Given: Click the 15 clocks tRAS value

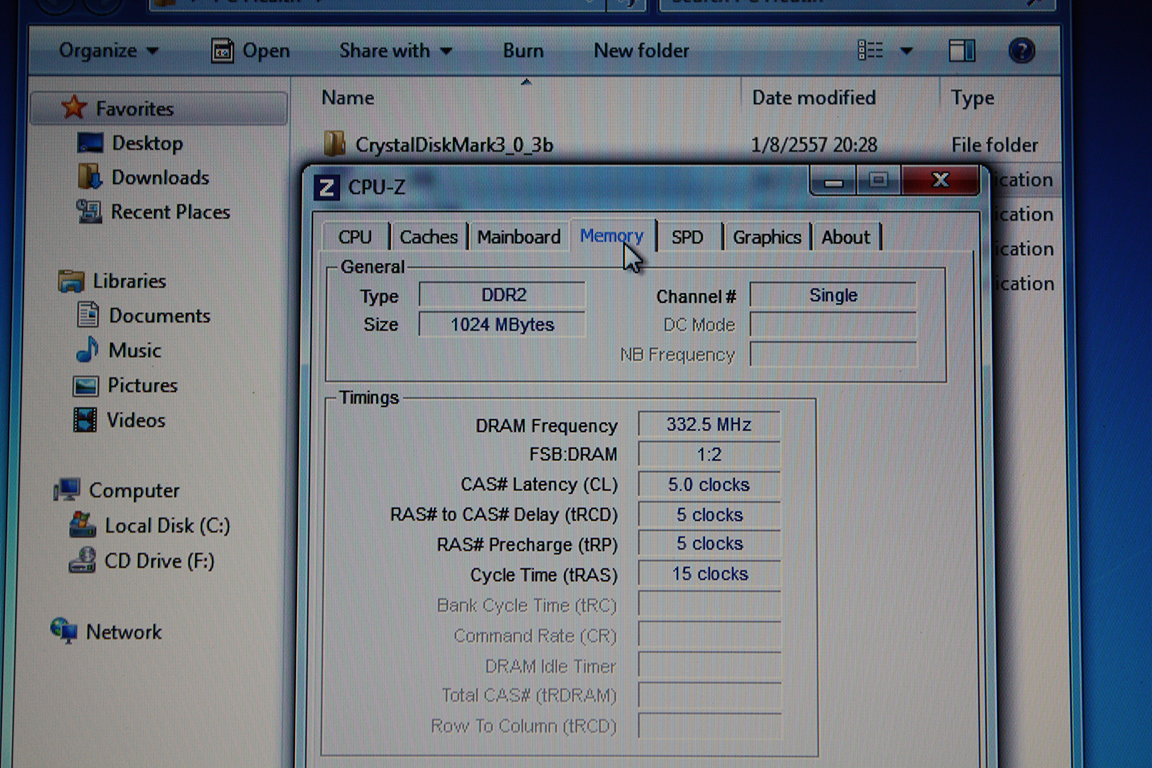Looking at the screenshot, I should (709, 574).
